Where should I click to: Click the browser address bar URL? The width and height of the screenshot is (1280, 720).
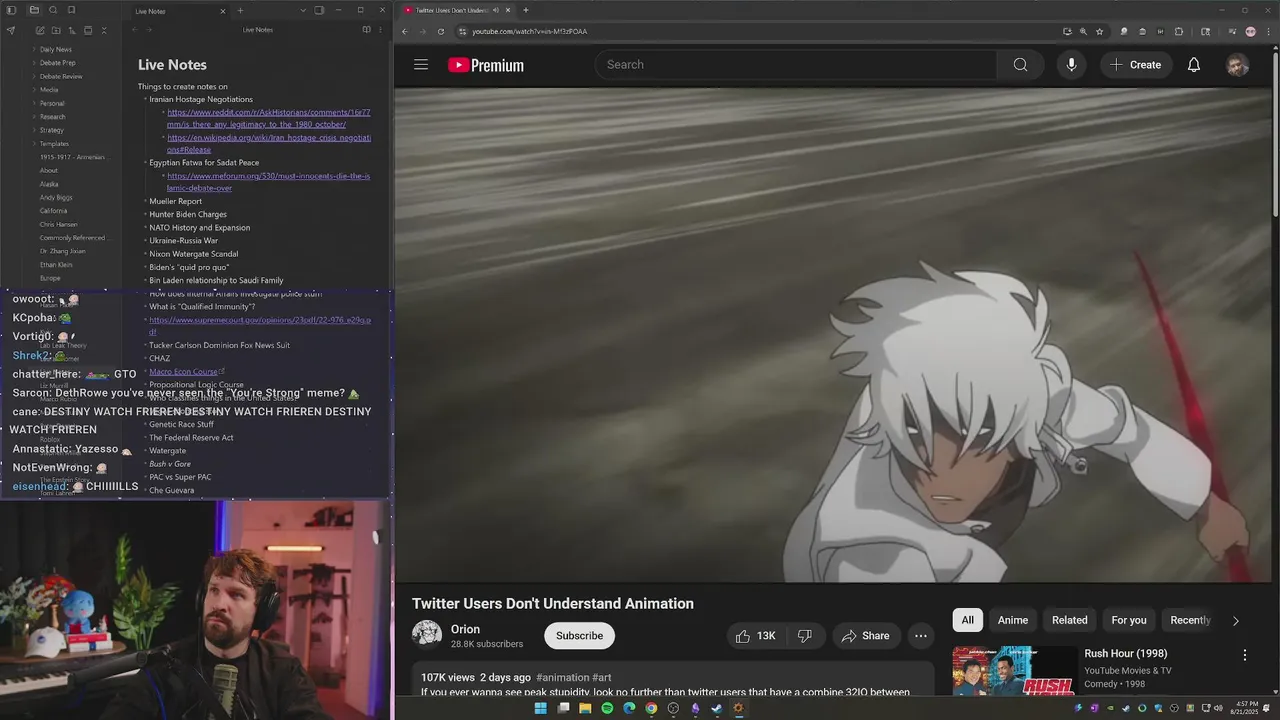529,31
